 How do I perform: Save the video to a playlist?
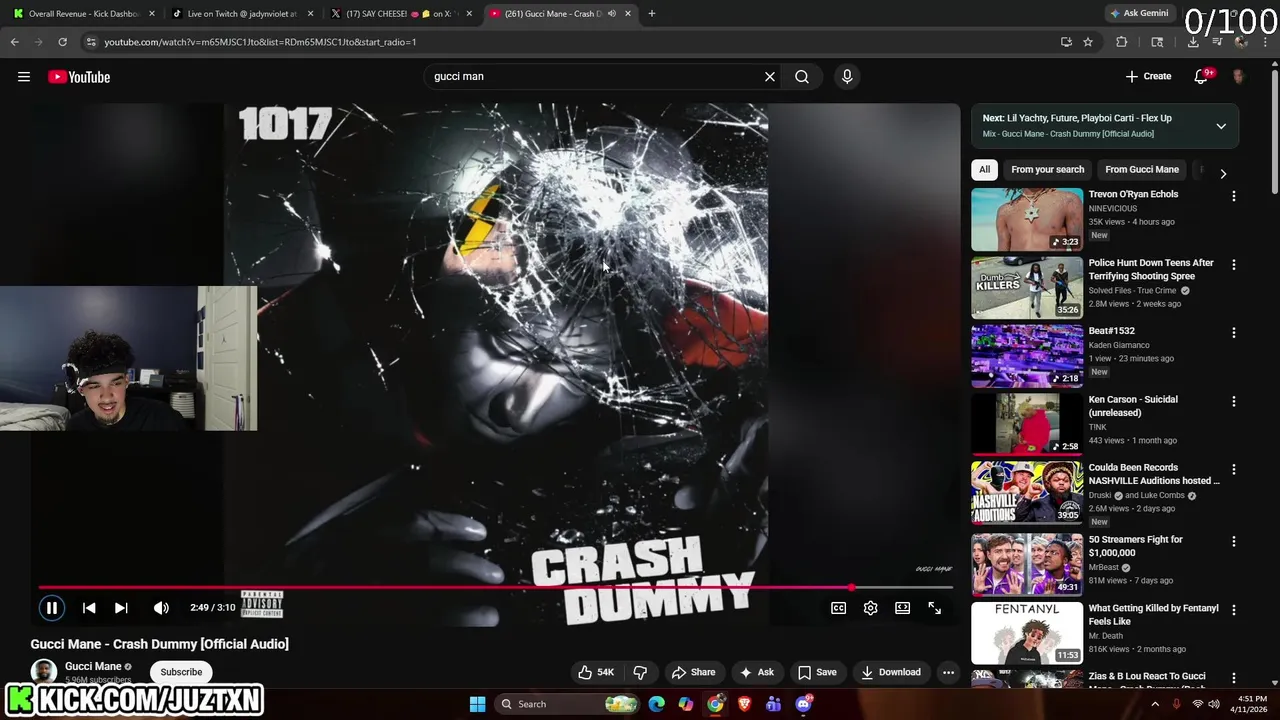(x=817, y=672)
